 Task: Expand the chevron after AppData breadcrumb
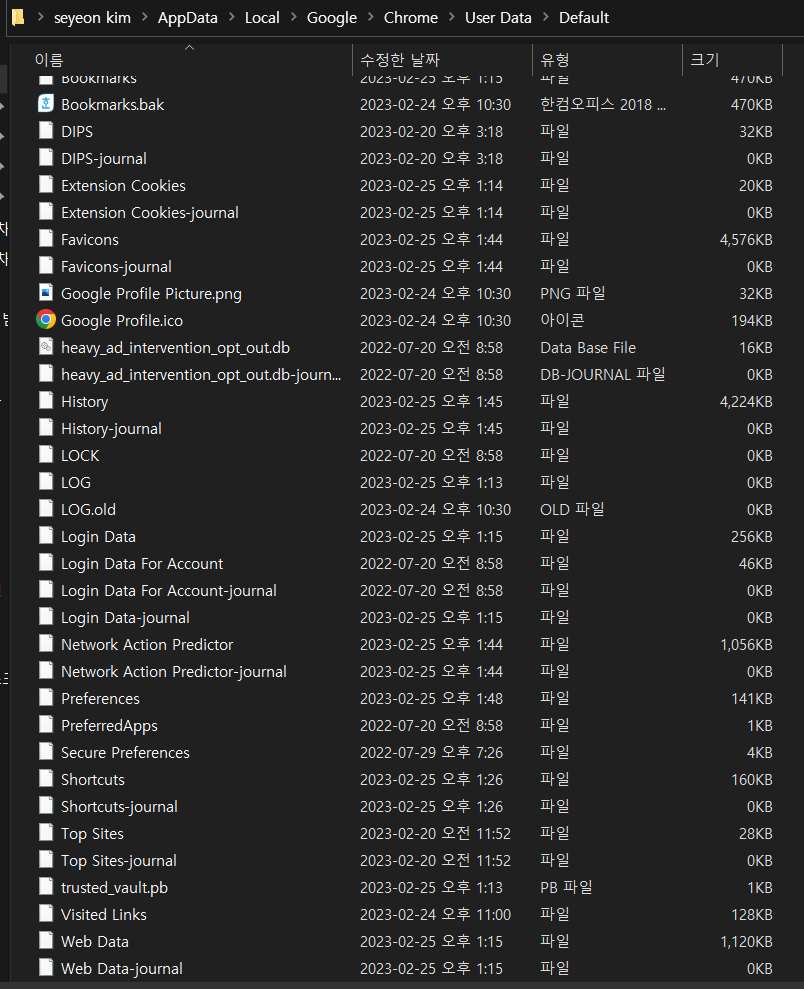[231, 18]
